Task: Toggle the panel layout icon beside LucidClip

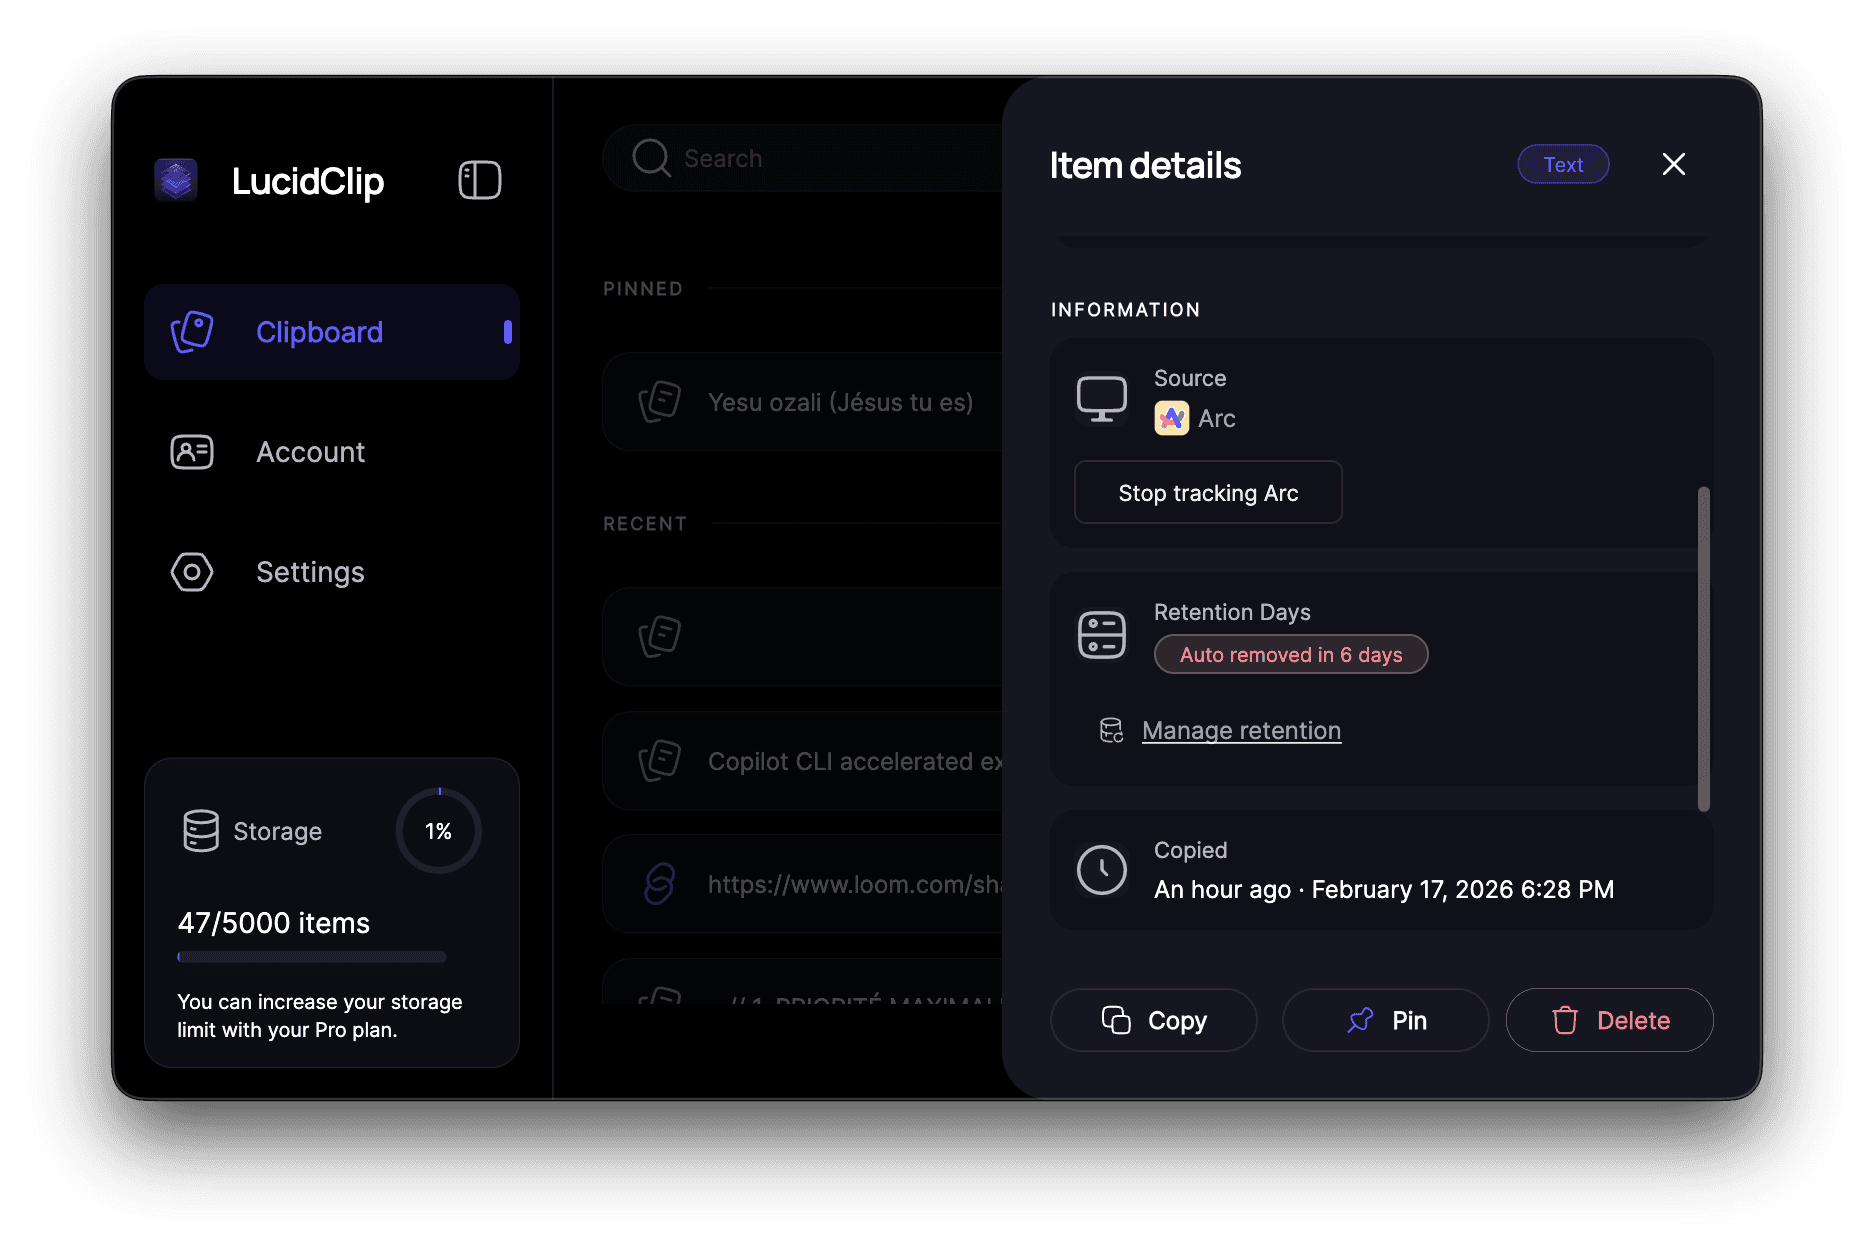Action: coord(479,180)
